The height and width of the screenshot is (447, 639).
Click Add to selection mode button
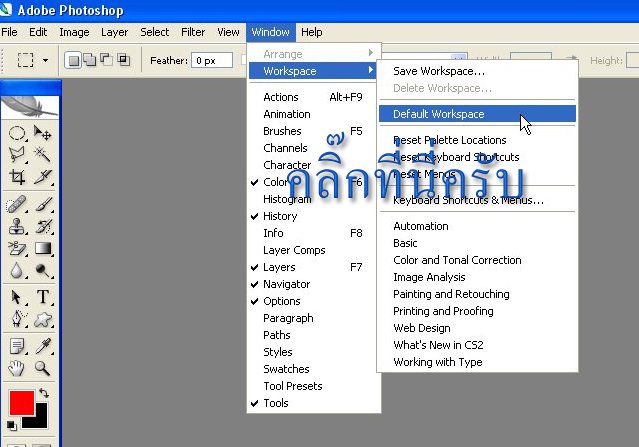tap(90, 60)
